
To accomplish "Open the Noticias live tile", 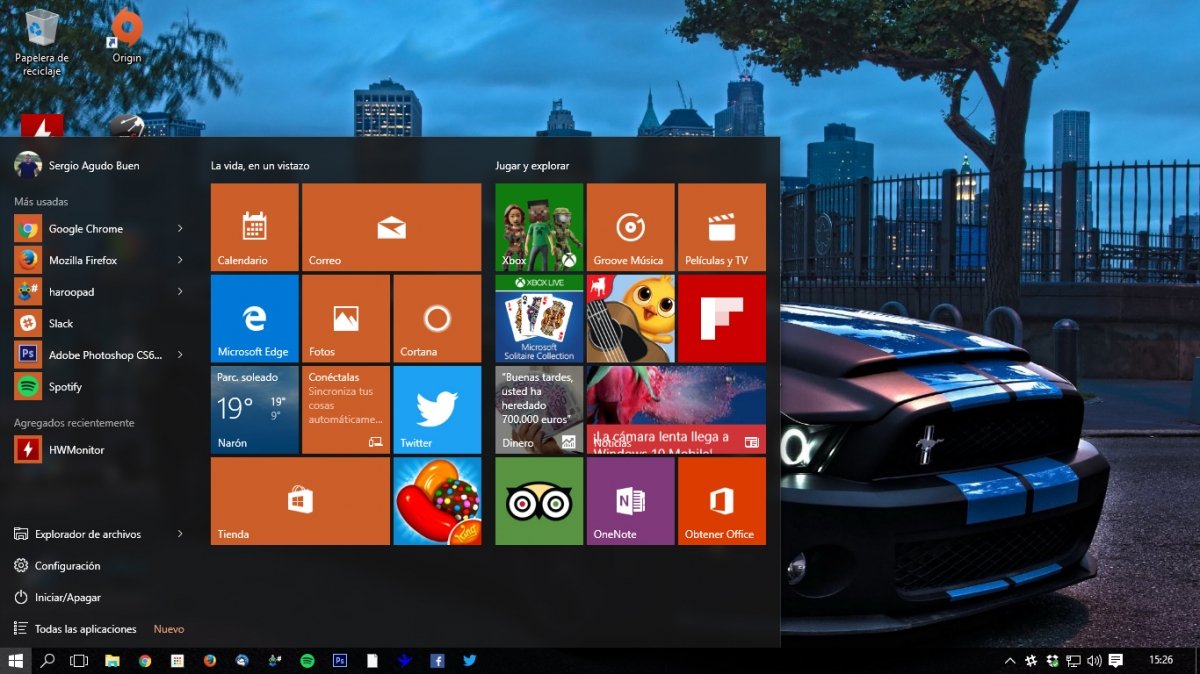I will pos(676,410).
